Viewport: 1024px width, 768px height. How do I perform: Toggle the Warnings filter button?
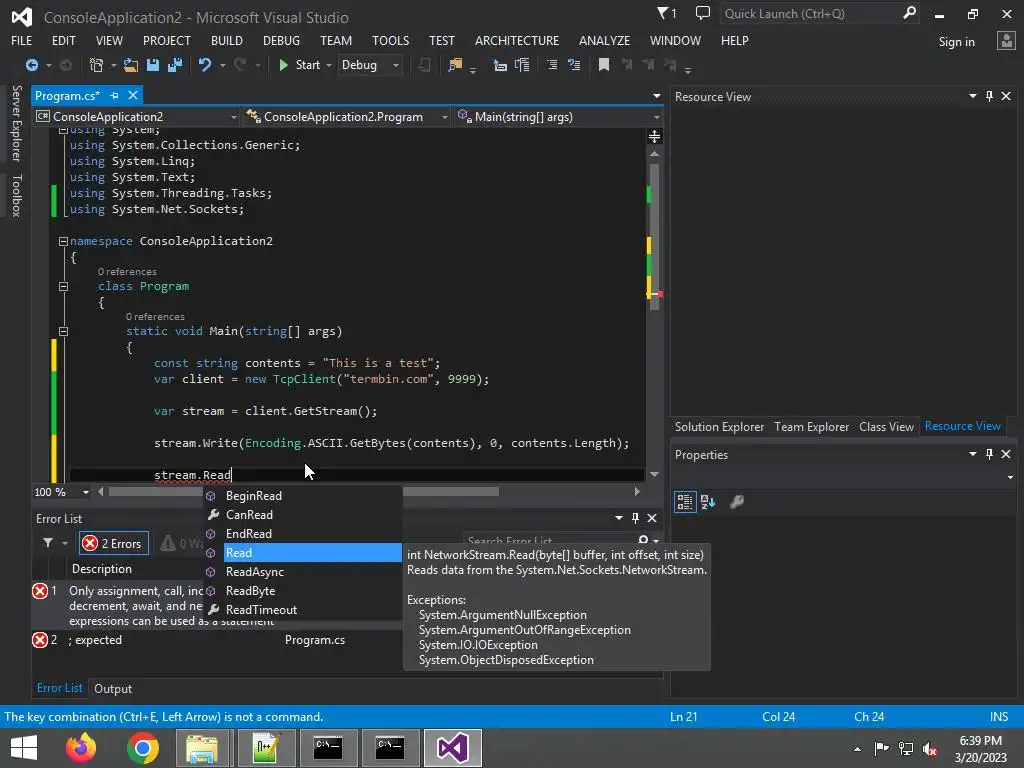point(182,543)
